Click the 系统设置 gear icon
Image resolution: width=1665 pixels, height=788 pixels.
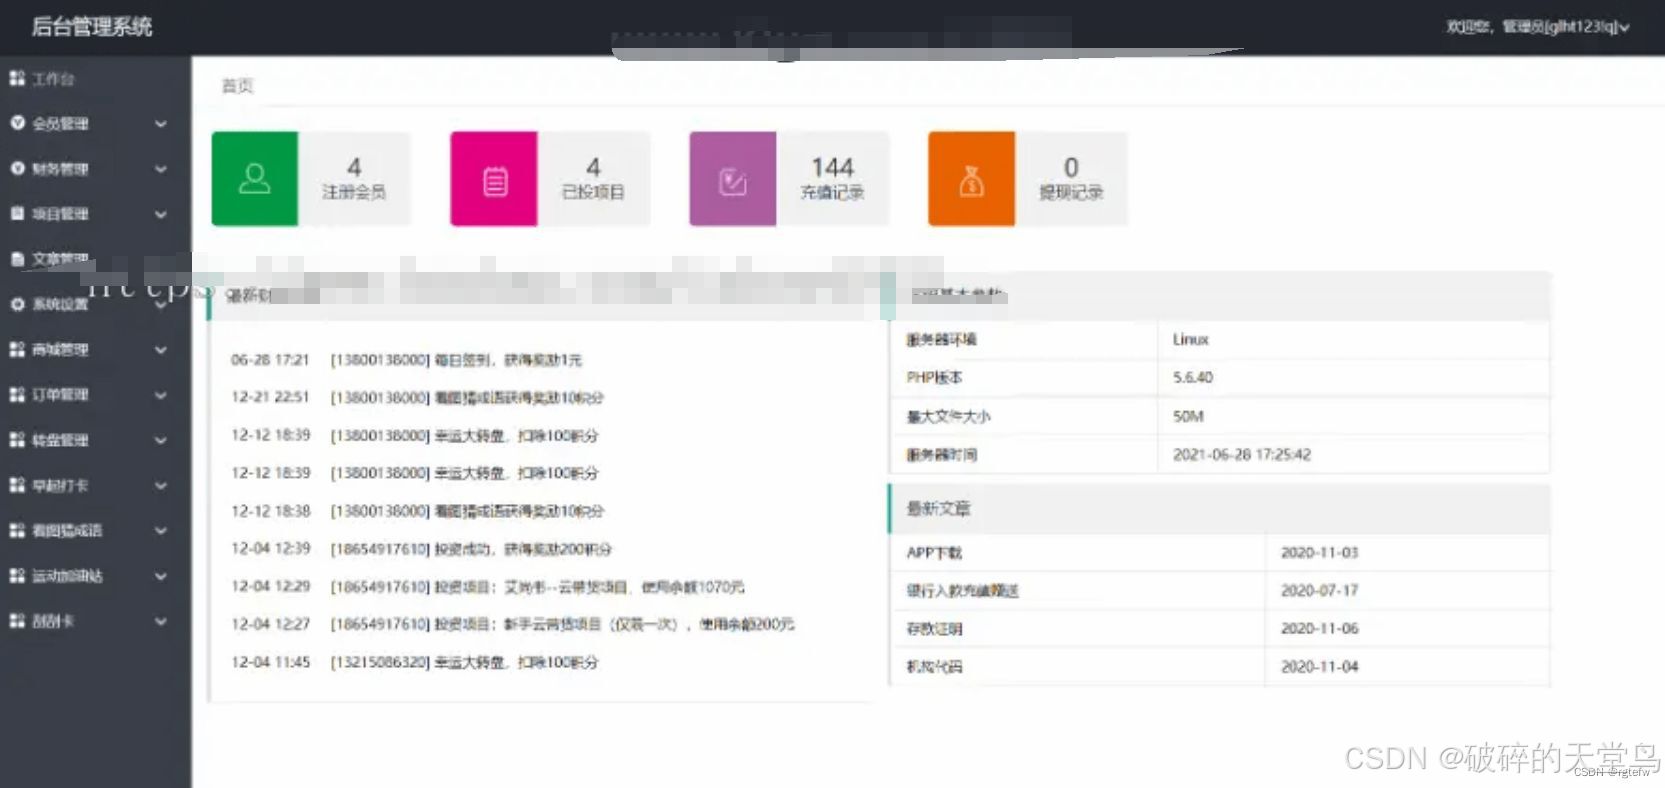17,304
